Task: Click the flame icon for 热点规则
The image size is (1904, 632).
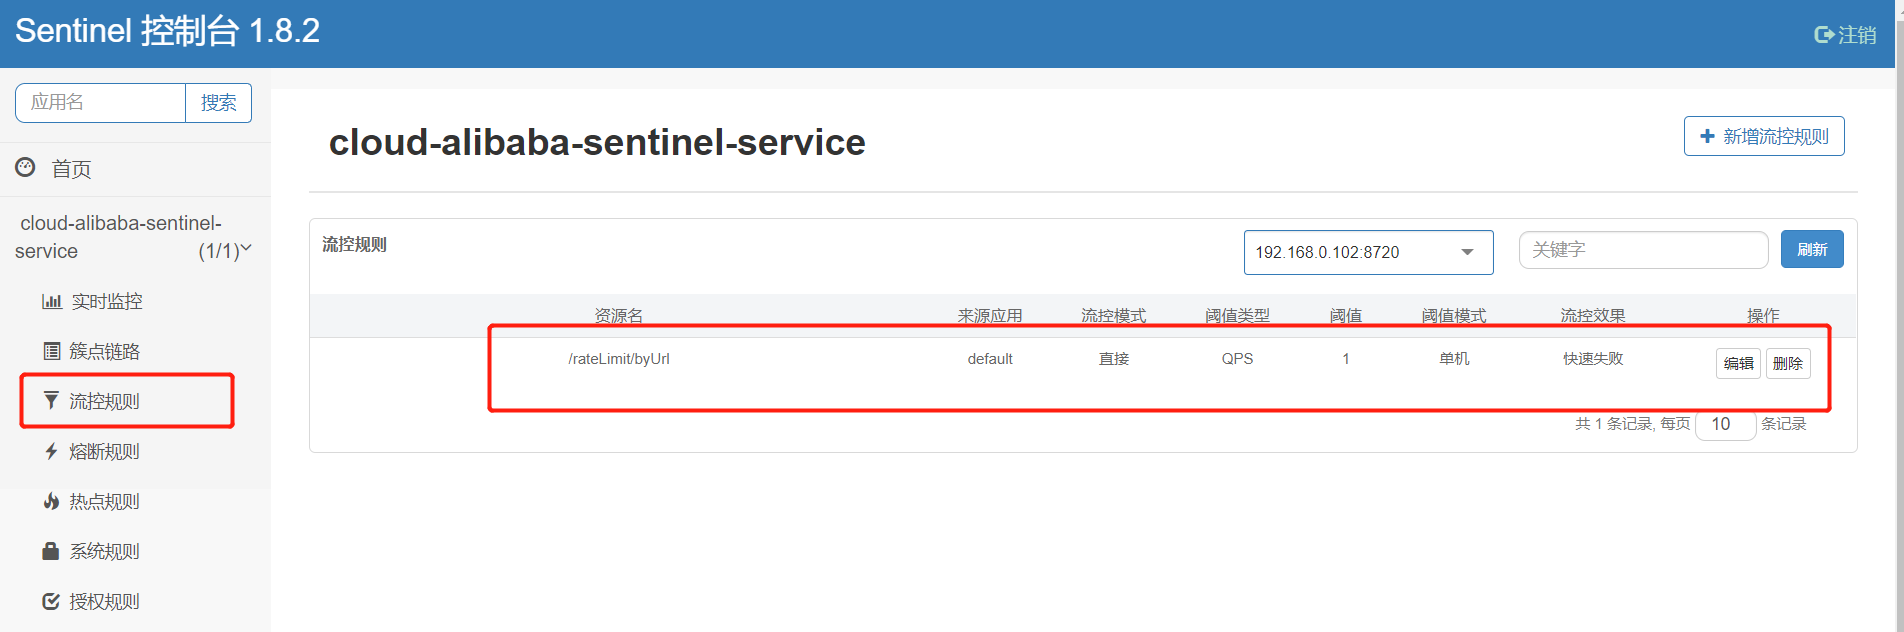Action: point(51,501)
